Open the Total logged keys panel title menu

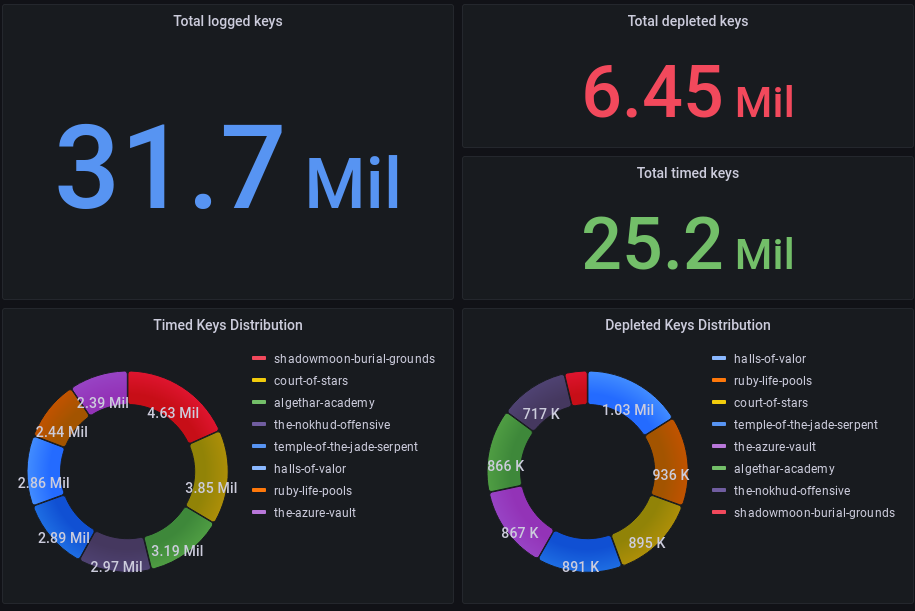click(x=228, y=21)
